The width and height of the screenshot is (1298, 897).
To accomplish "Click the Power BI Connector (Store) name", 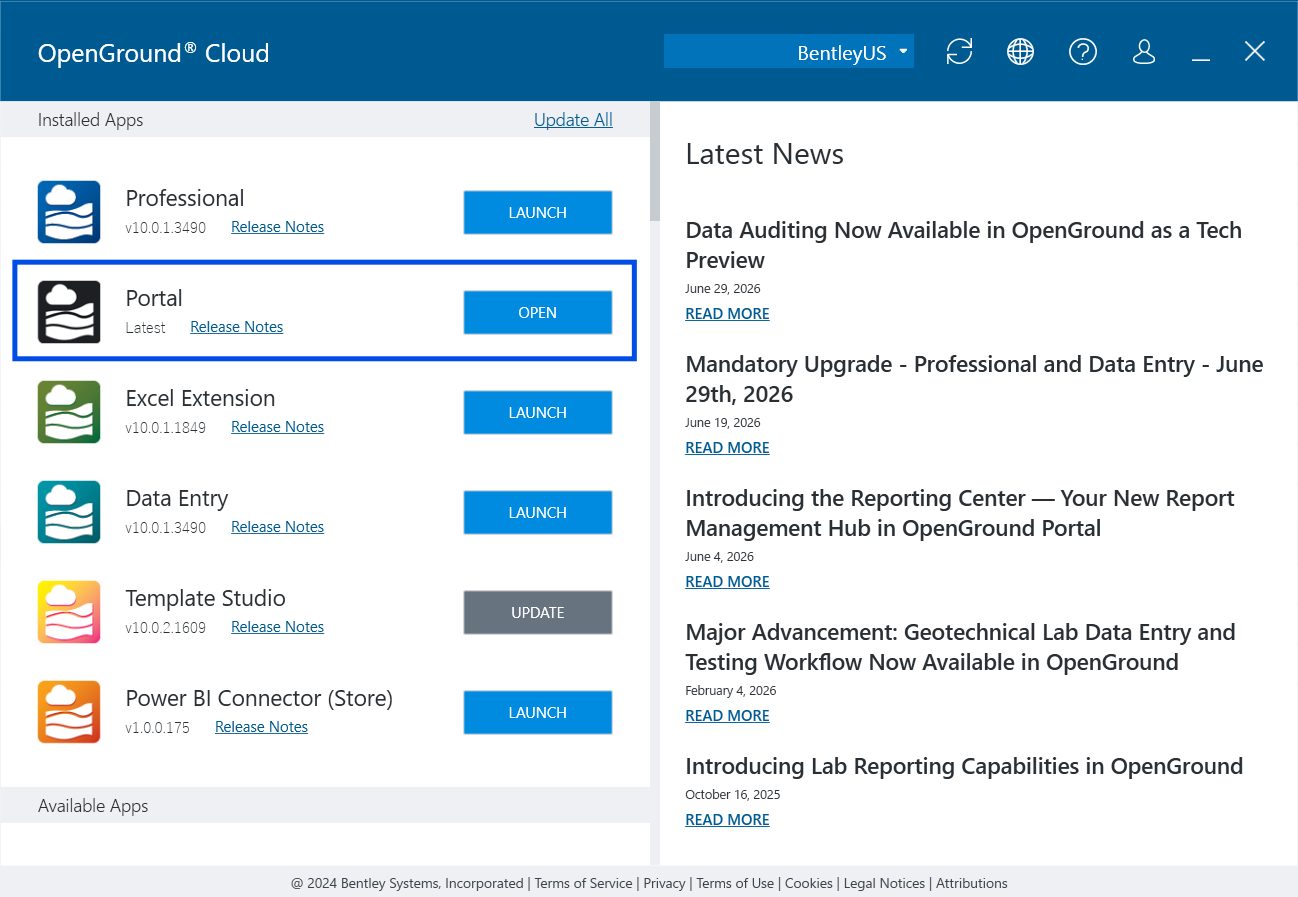I will 259,698.
